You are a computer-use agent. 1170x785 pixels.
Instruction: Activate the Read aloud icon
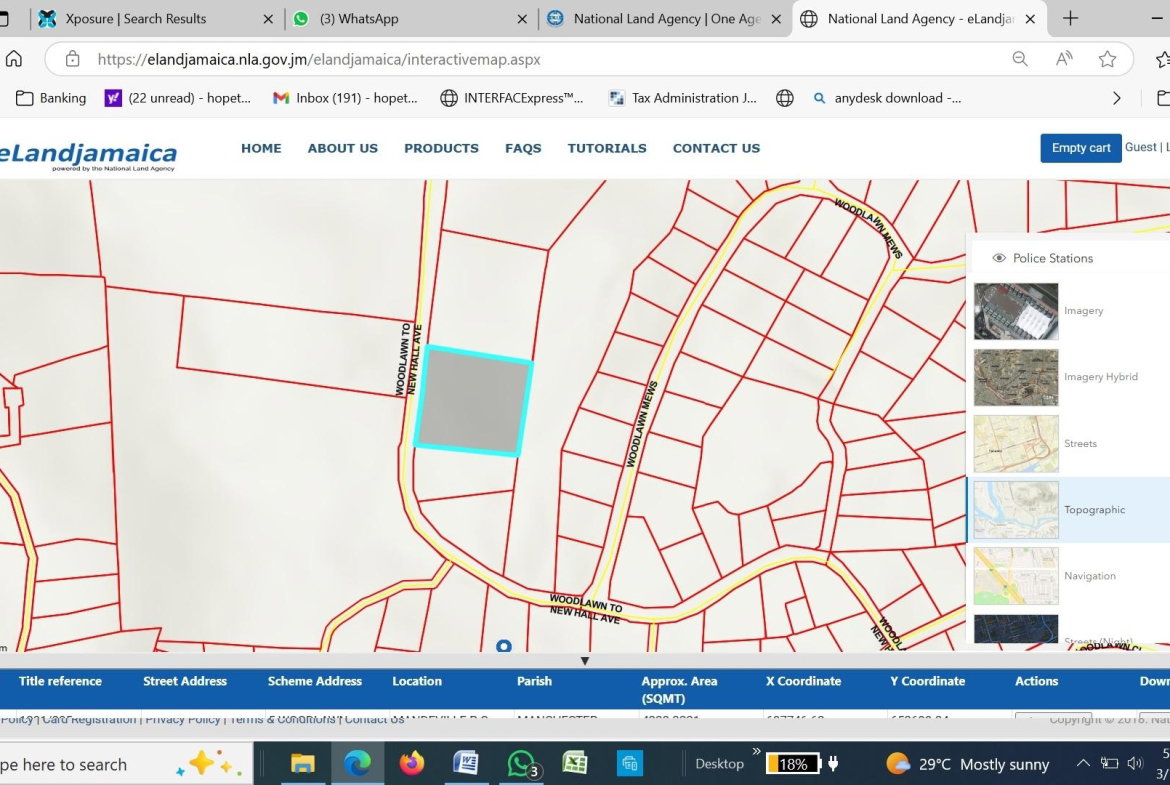tap(1064, 59)
